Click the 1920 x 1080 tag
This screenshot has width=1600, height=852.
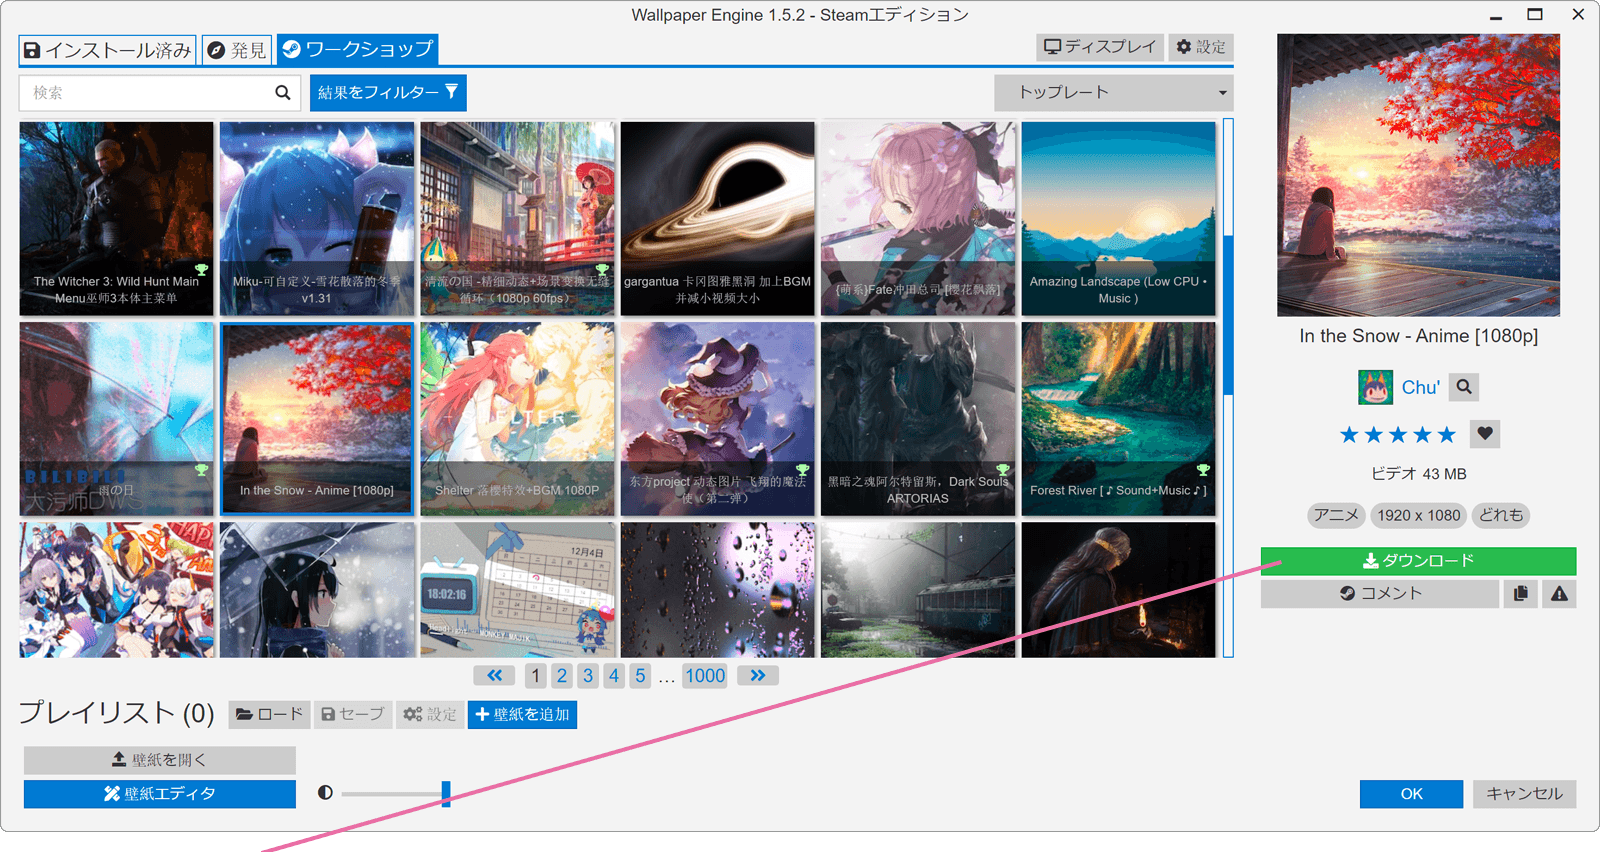[x=1418, y=515]
